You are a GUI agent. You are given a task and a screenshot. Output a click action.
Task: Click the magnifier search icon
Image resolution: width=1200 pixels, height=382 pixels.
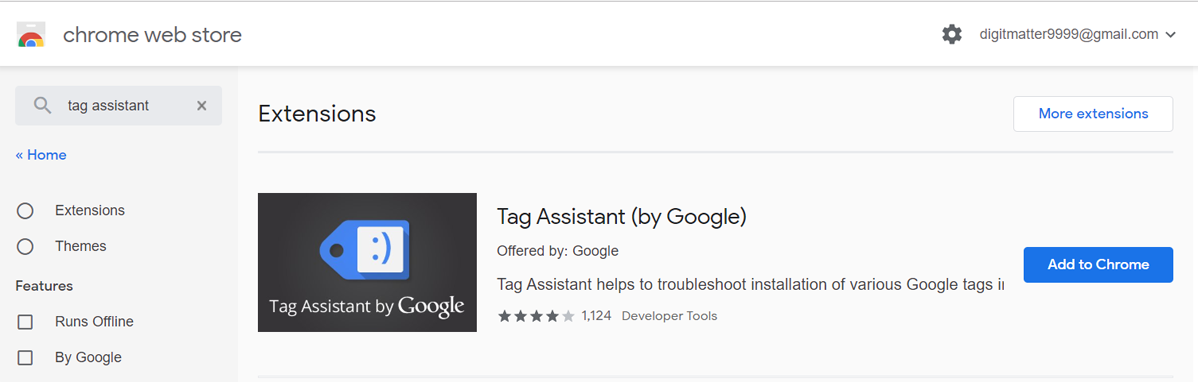click(x=42, y=105)
